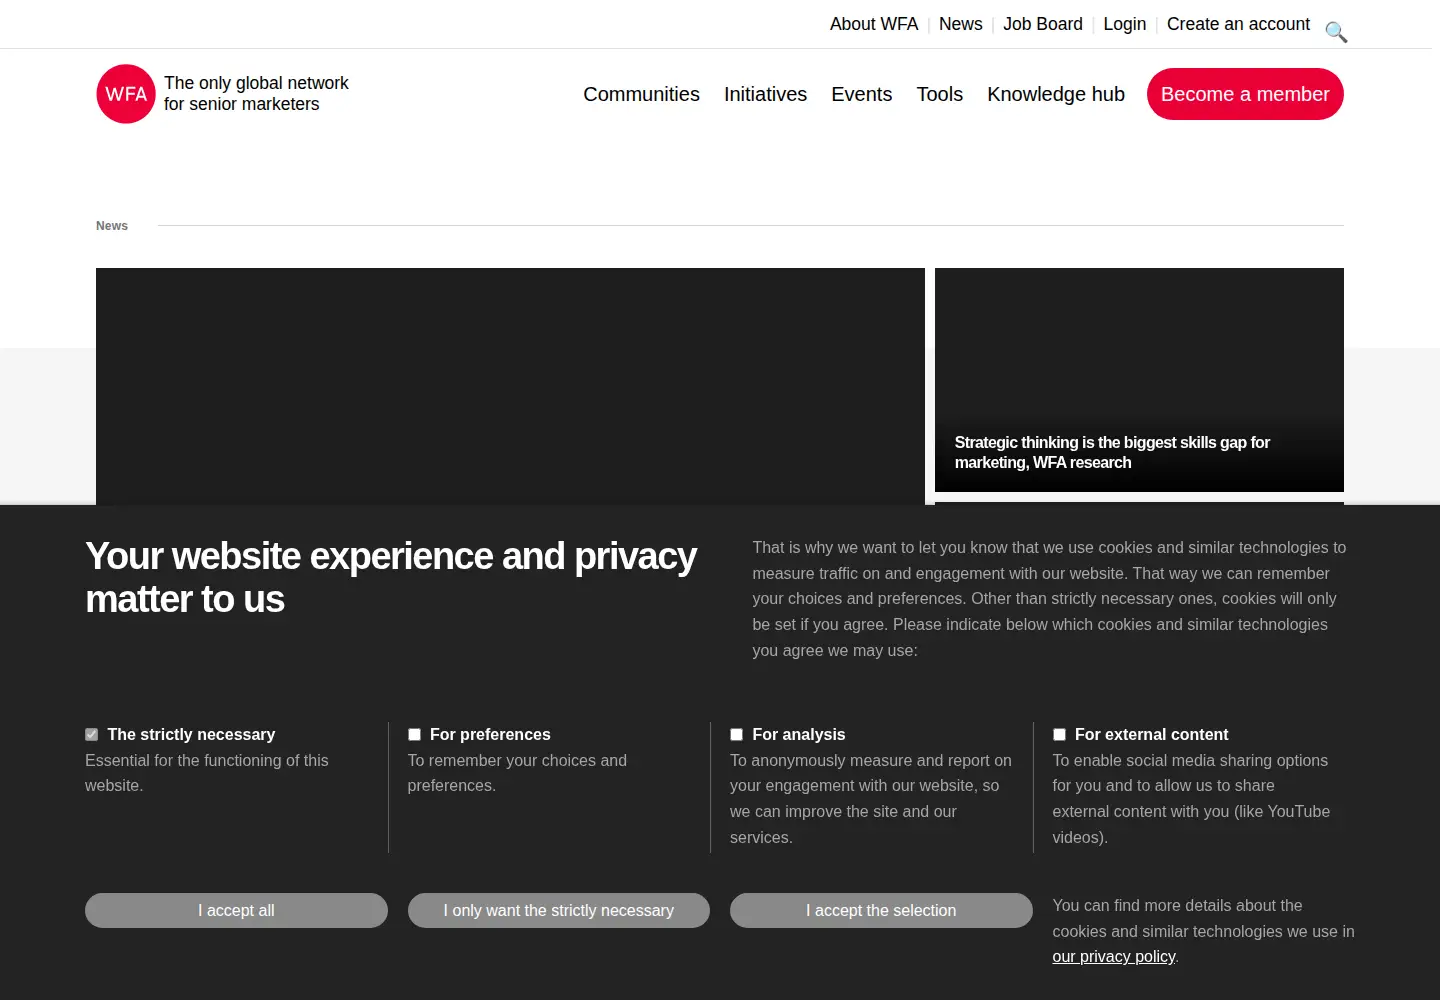
Task: Open the About WFA link
Action: coord(874,24)
